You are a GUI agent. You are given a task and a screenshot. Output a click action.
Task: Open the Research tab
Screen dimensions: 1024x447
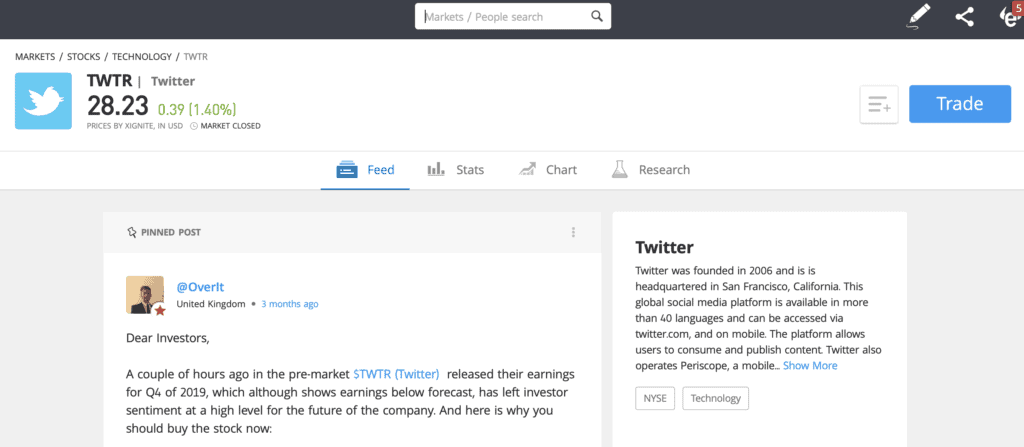click(x=650, y=170)
